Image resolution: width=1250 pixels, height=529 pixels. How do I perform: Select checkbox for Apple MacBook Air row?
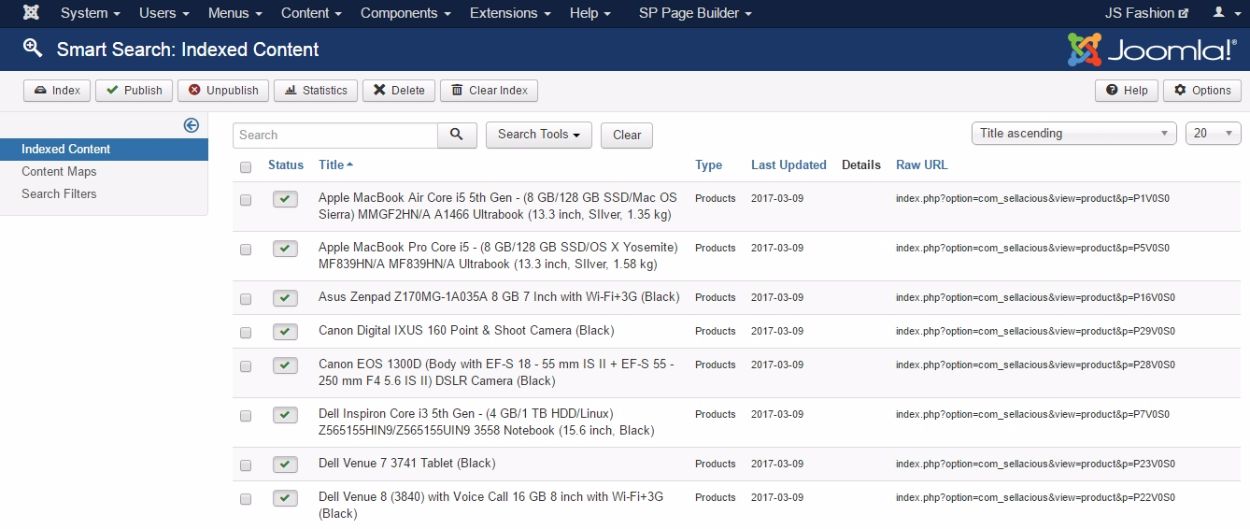tap(246, 200)
